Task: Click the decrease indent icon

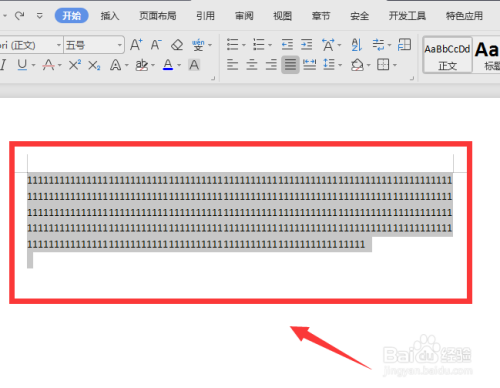Action: point(287,44)
